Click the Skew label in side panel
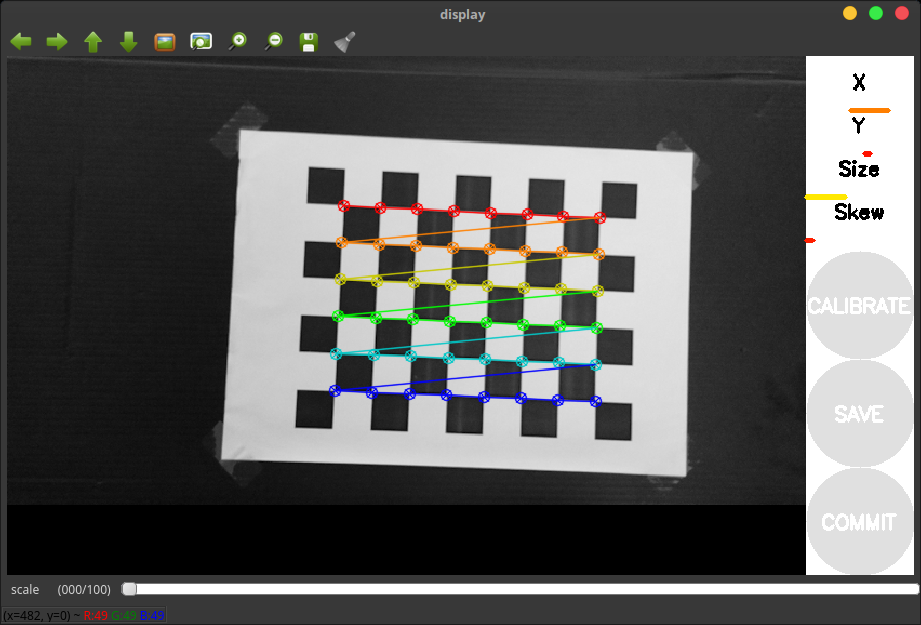The image size is (921, 625). [x=859, y=212]
